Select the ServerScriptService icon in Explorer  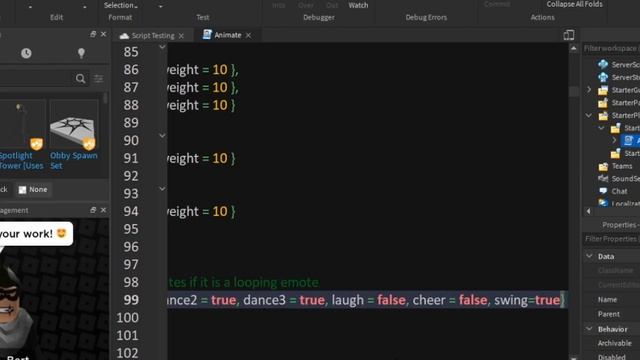(x=603, y=64)
